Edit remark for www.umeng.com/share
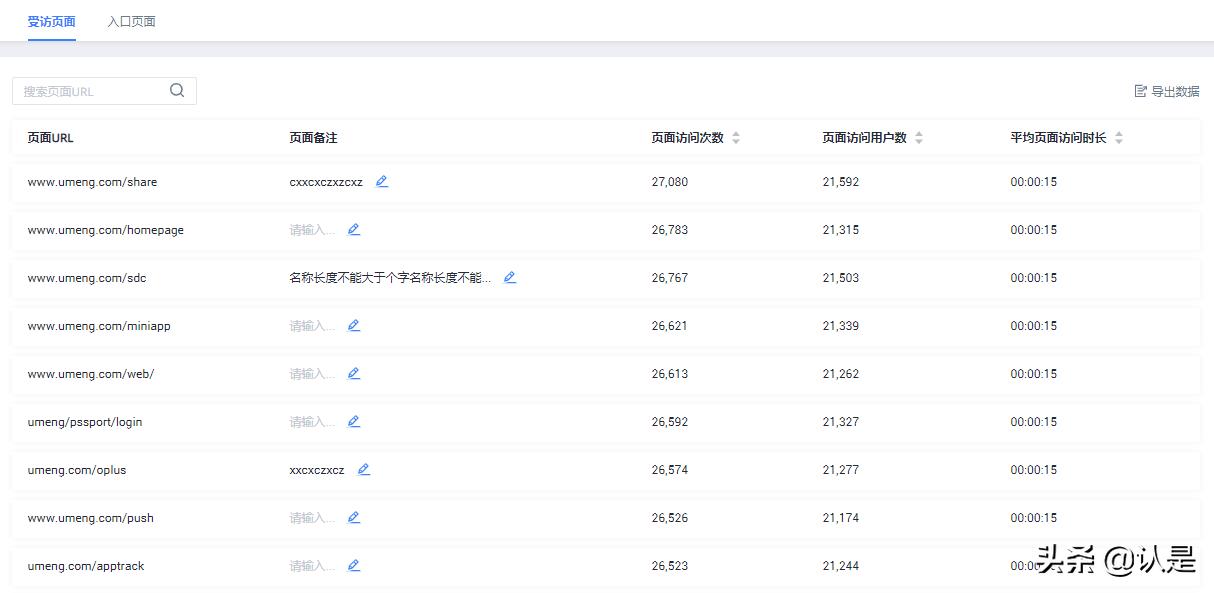Image resolution: width=1214 pixels, height=593 pixels. [382, 182]
